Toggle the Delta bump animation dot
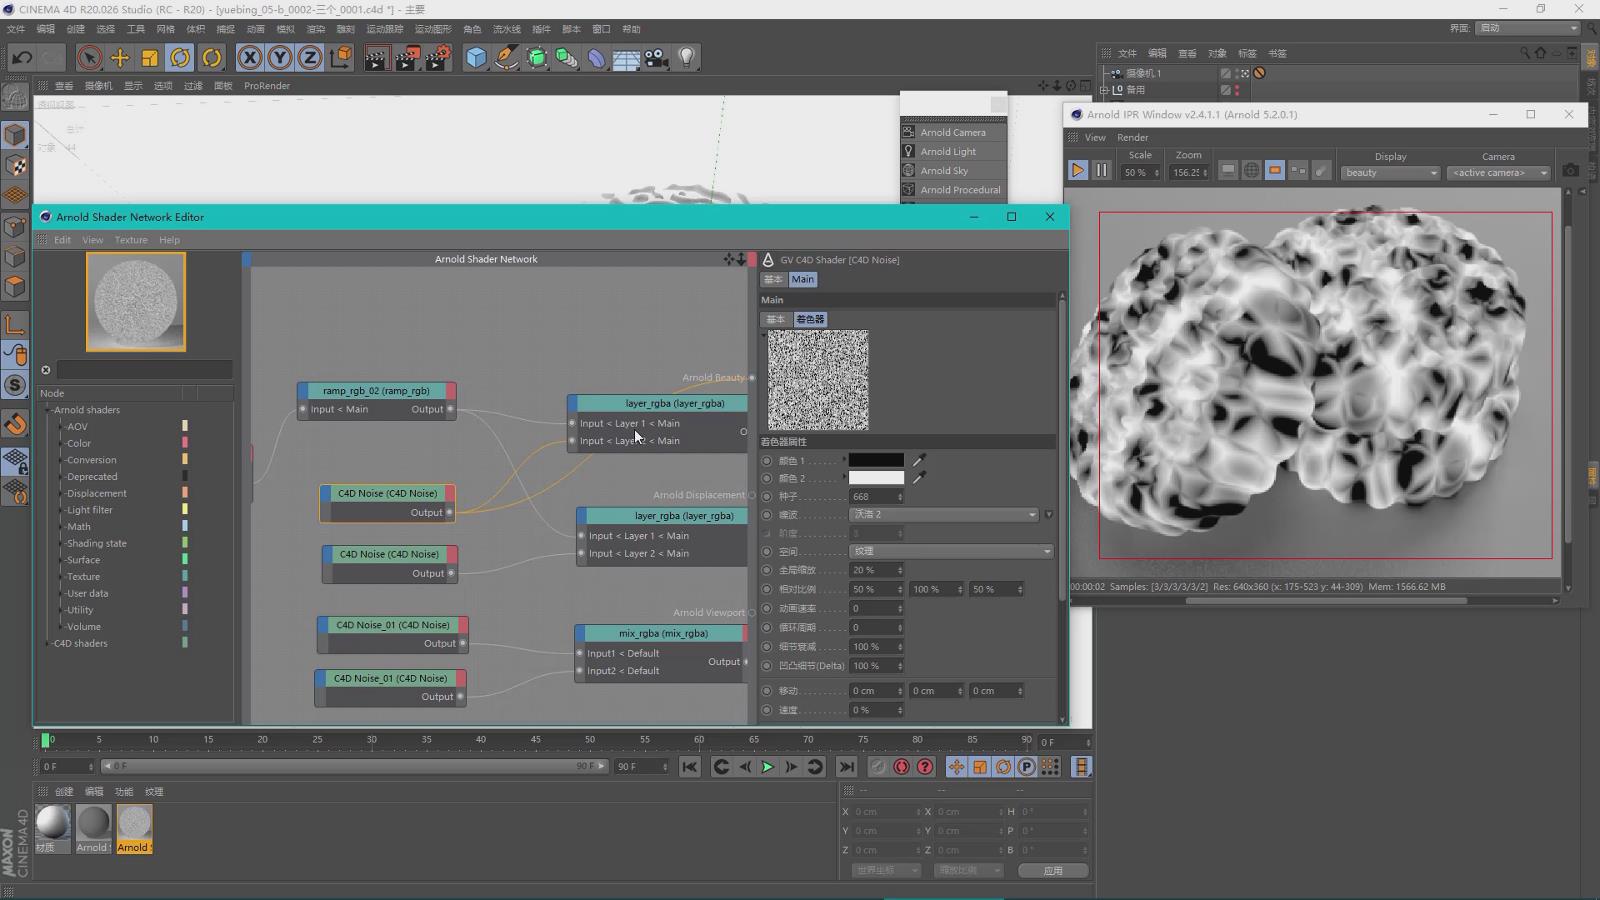 tap(767, 665)
